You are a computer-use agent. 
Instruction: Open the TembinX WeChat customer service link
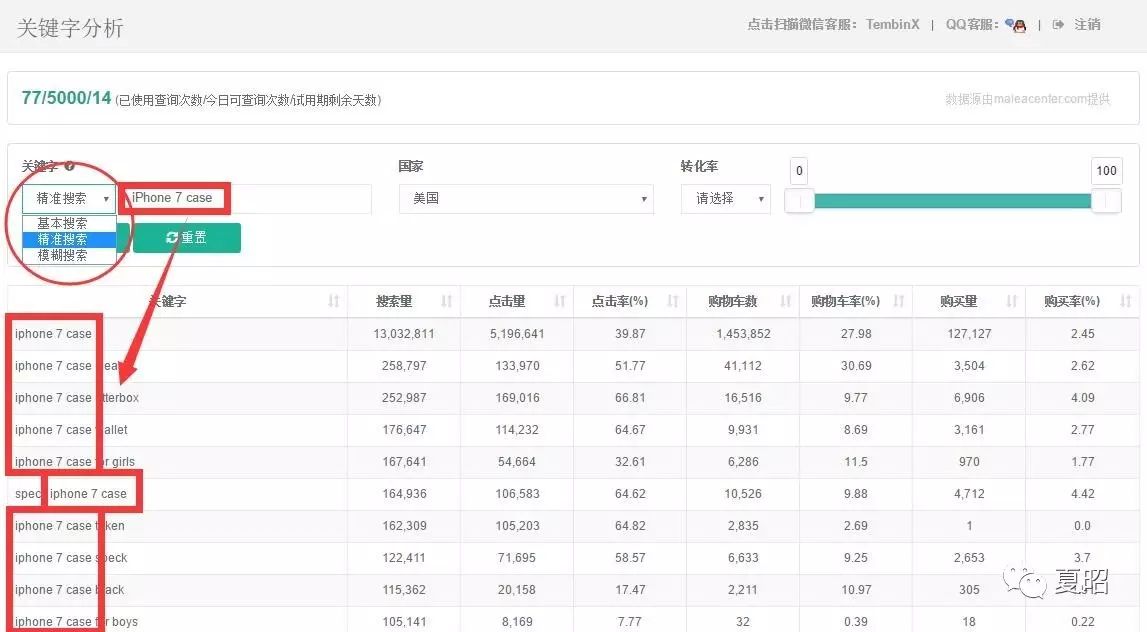tap(892, 25)
